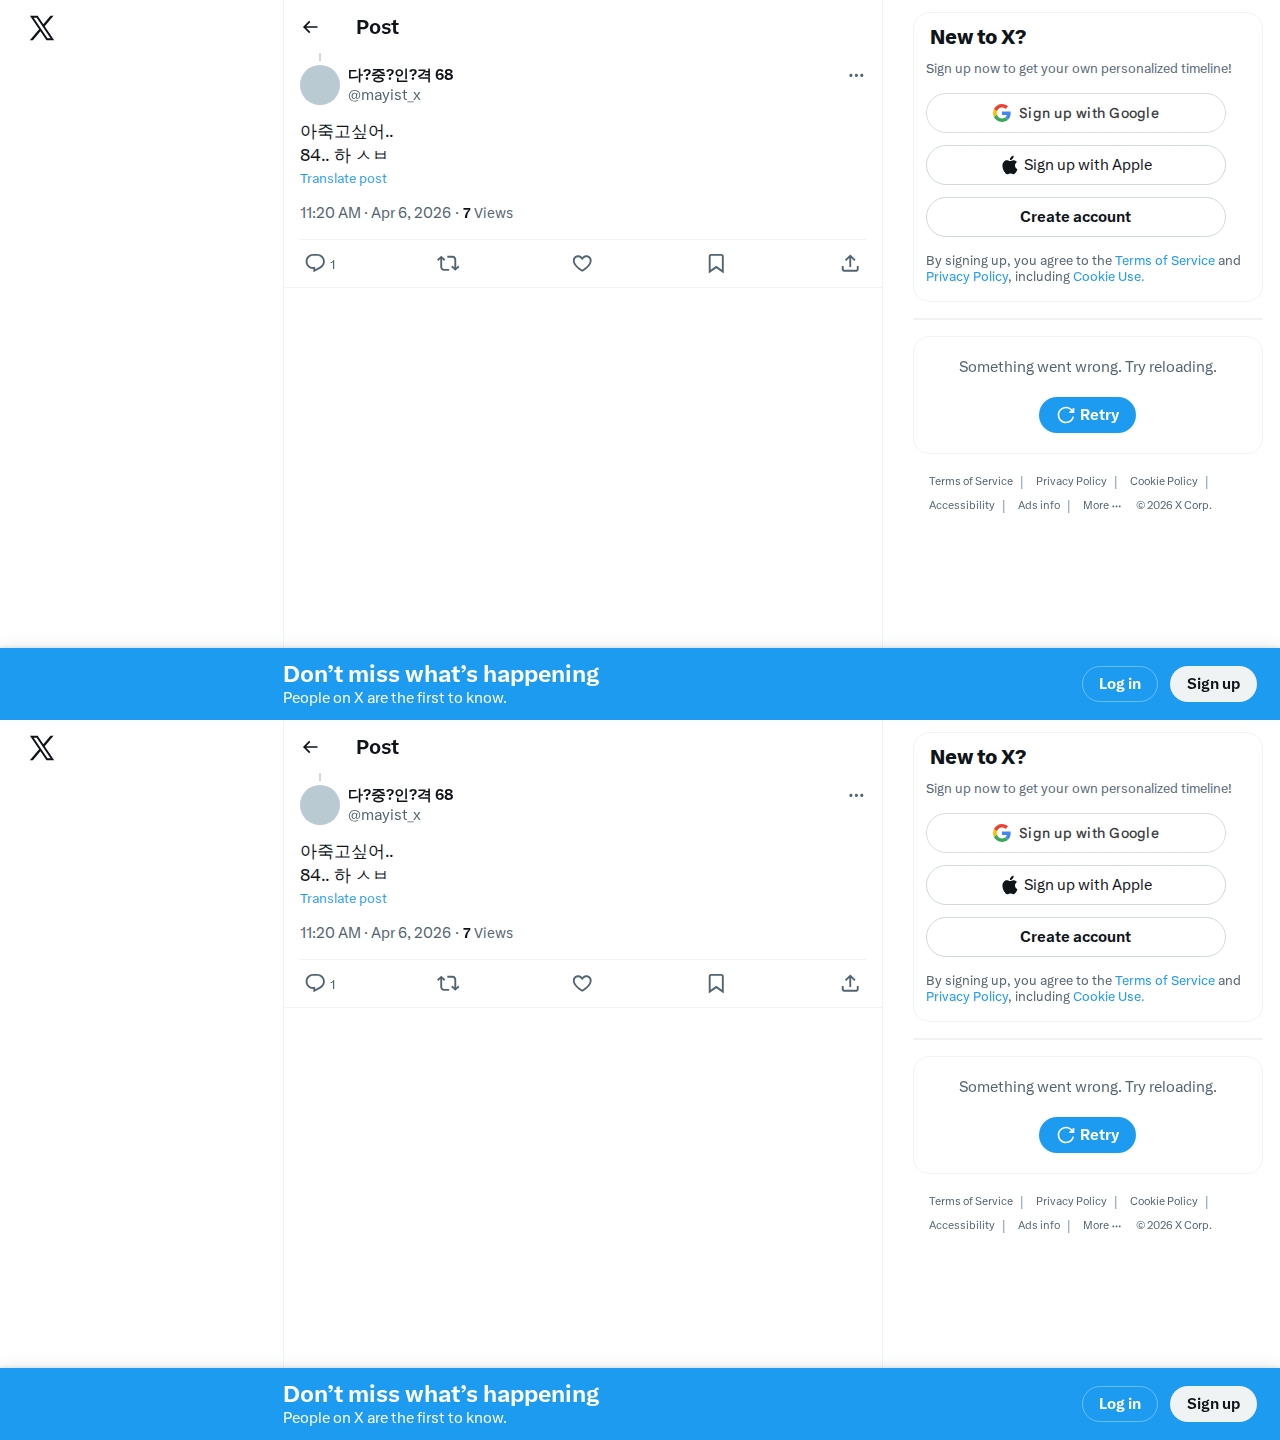Click the upper Sign up with Google button
This screenshot has height=1440, width=1280.
(x=1075, y=113)
